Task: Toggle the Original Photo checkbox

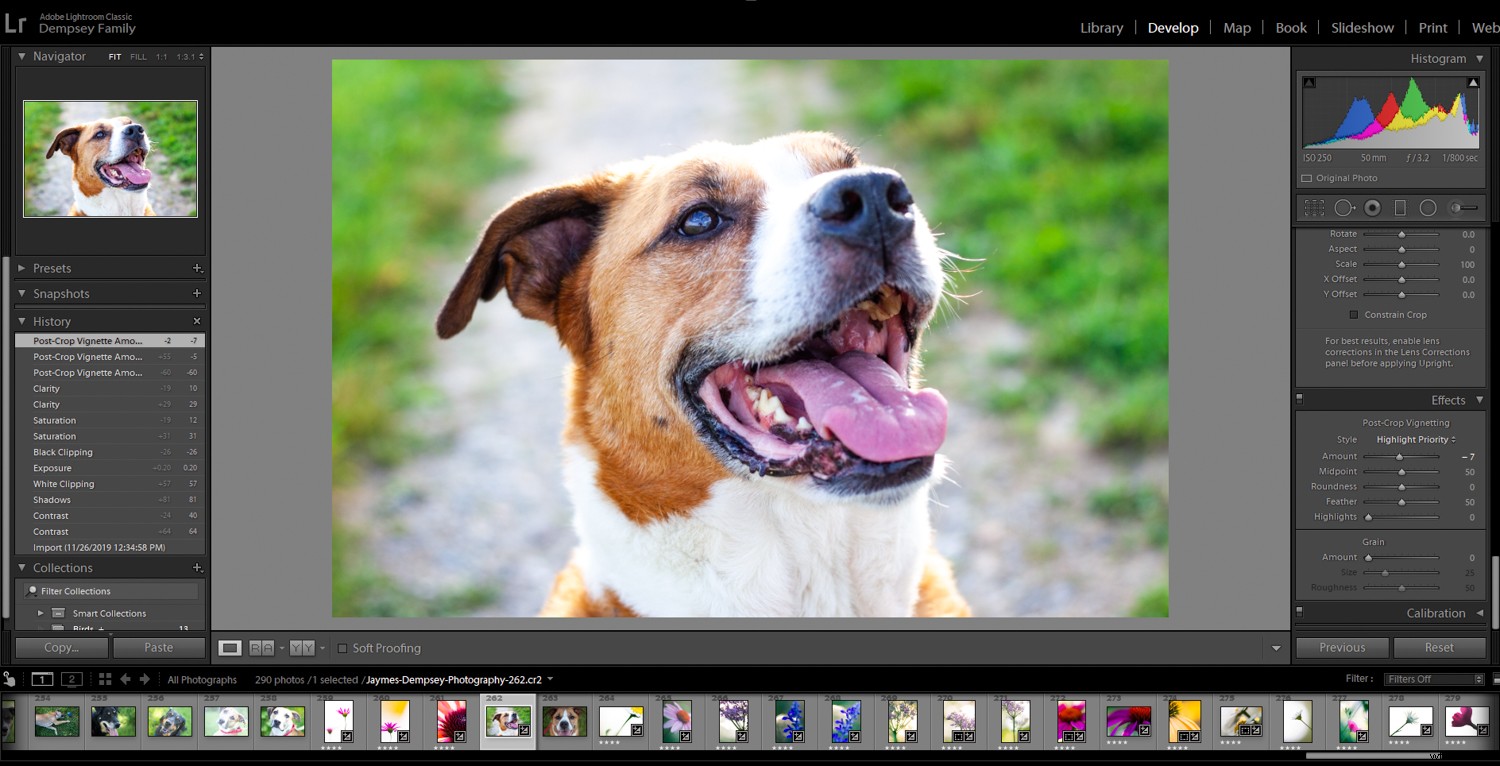Action: pyautogui.click(x=1308, y=177)
